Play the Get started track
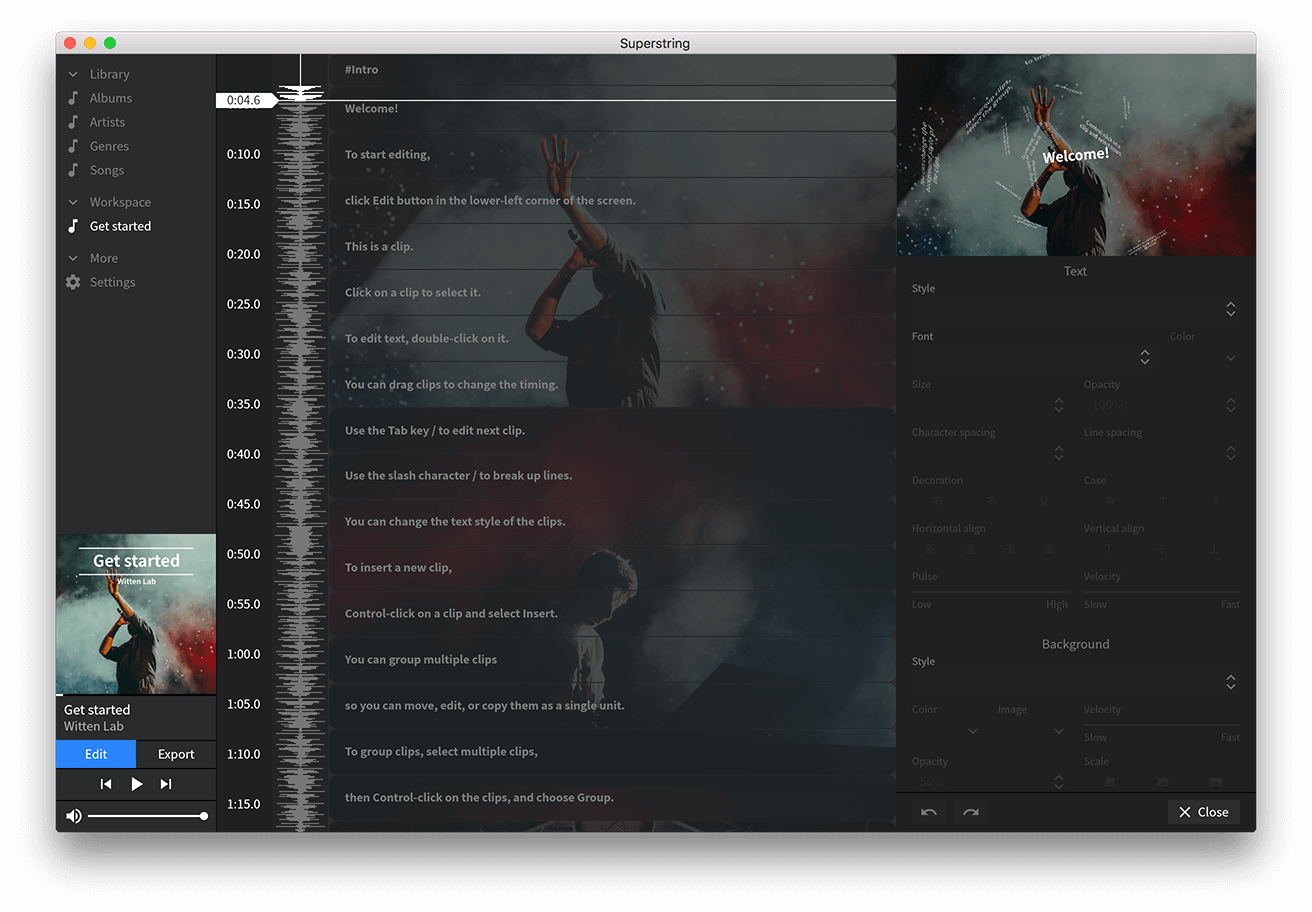 pos(137,784)
